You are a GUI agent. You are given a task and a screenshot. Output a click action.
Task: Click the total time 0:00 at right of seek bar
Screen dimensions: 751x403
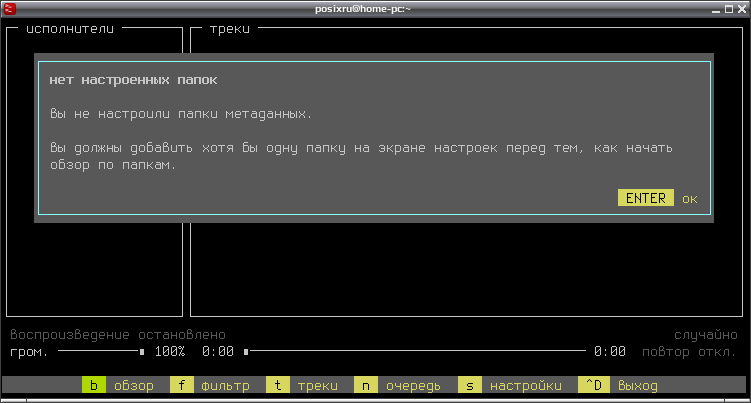[610, 352]
